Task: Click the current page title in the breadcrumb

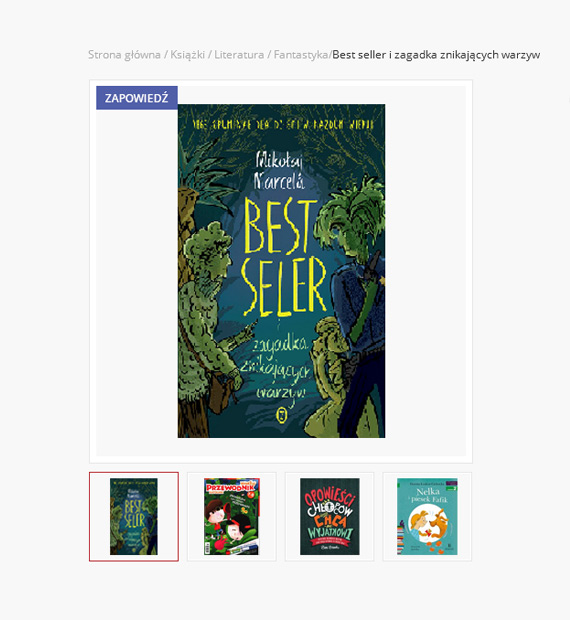Action: coord(436,55)
